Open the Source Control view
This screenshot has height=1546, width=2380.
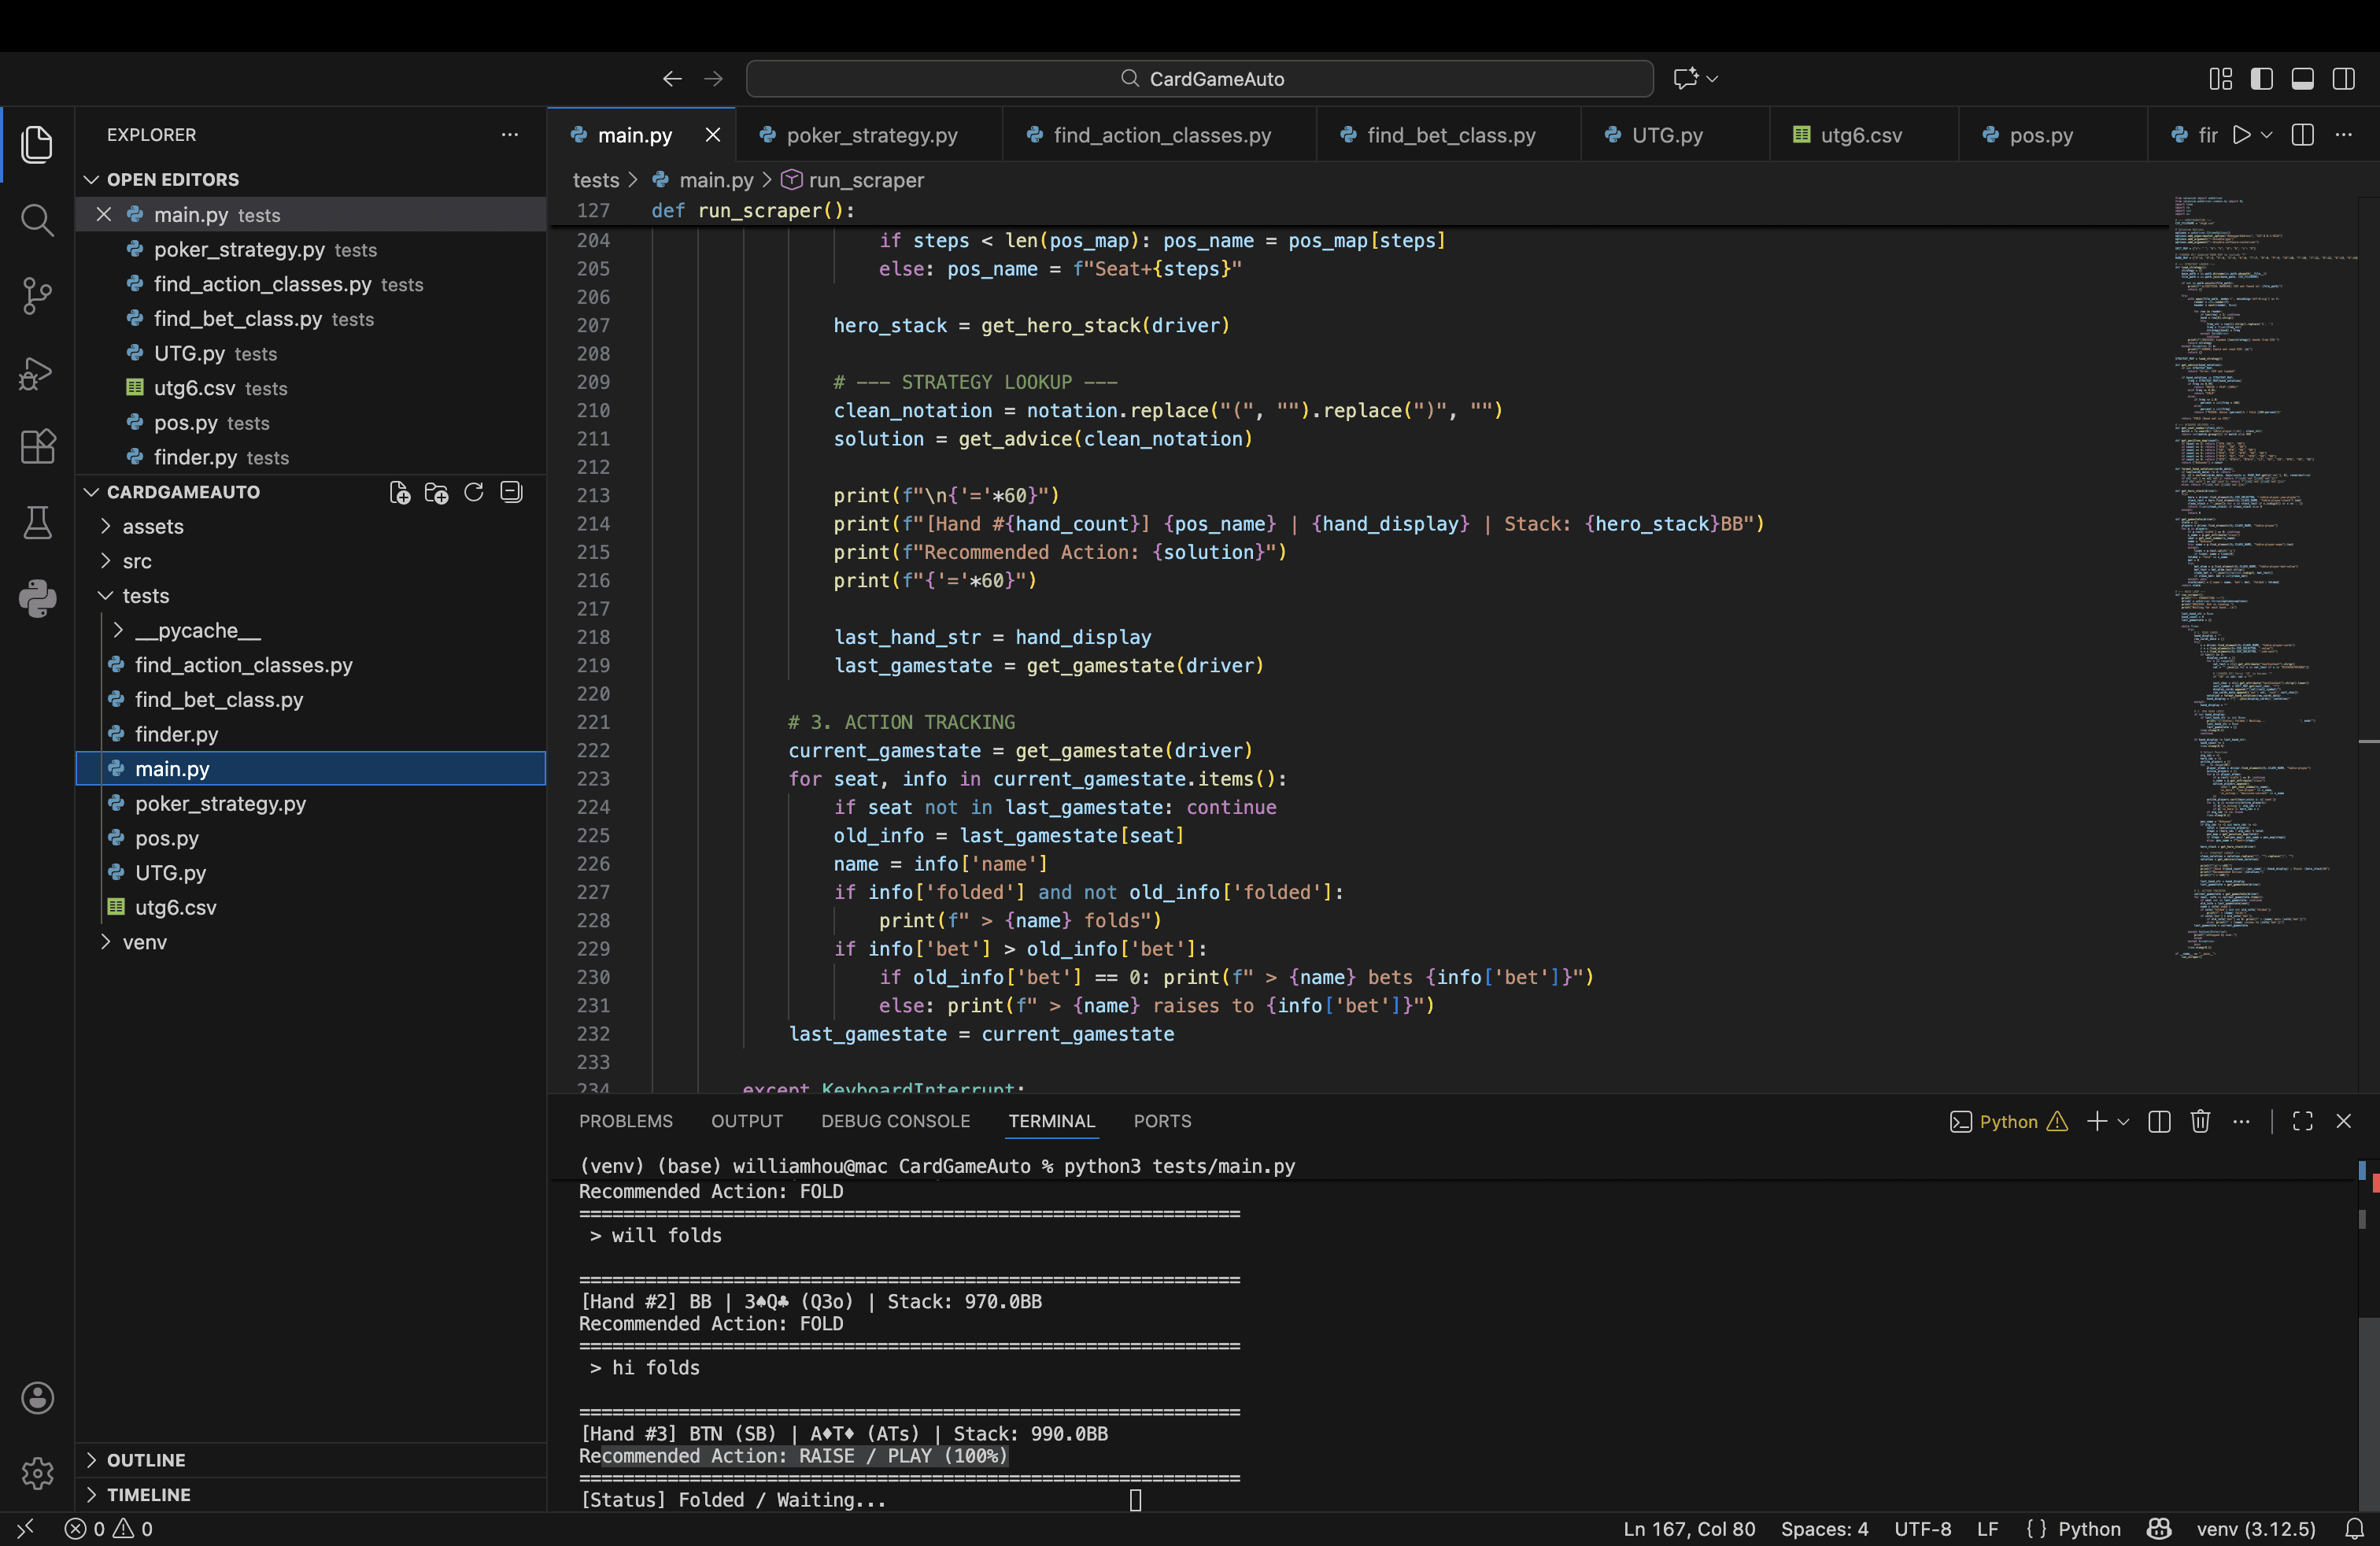click(x=37, y=295)
